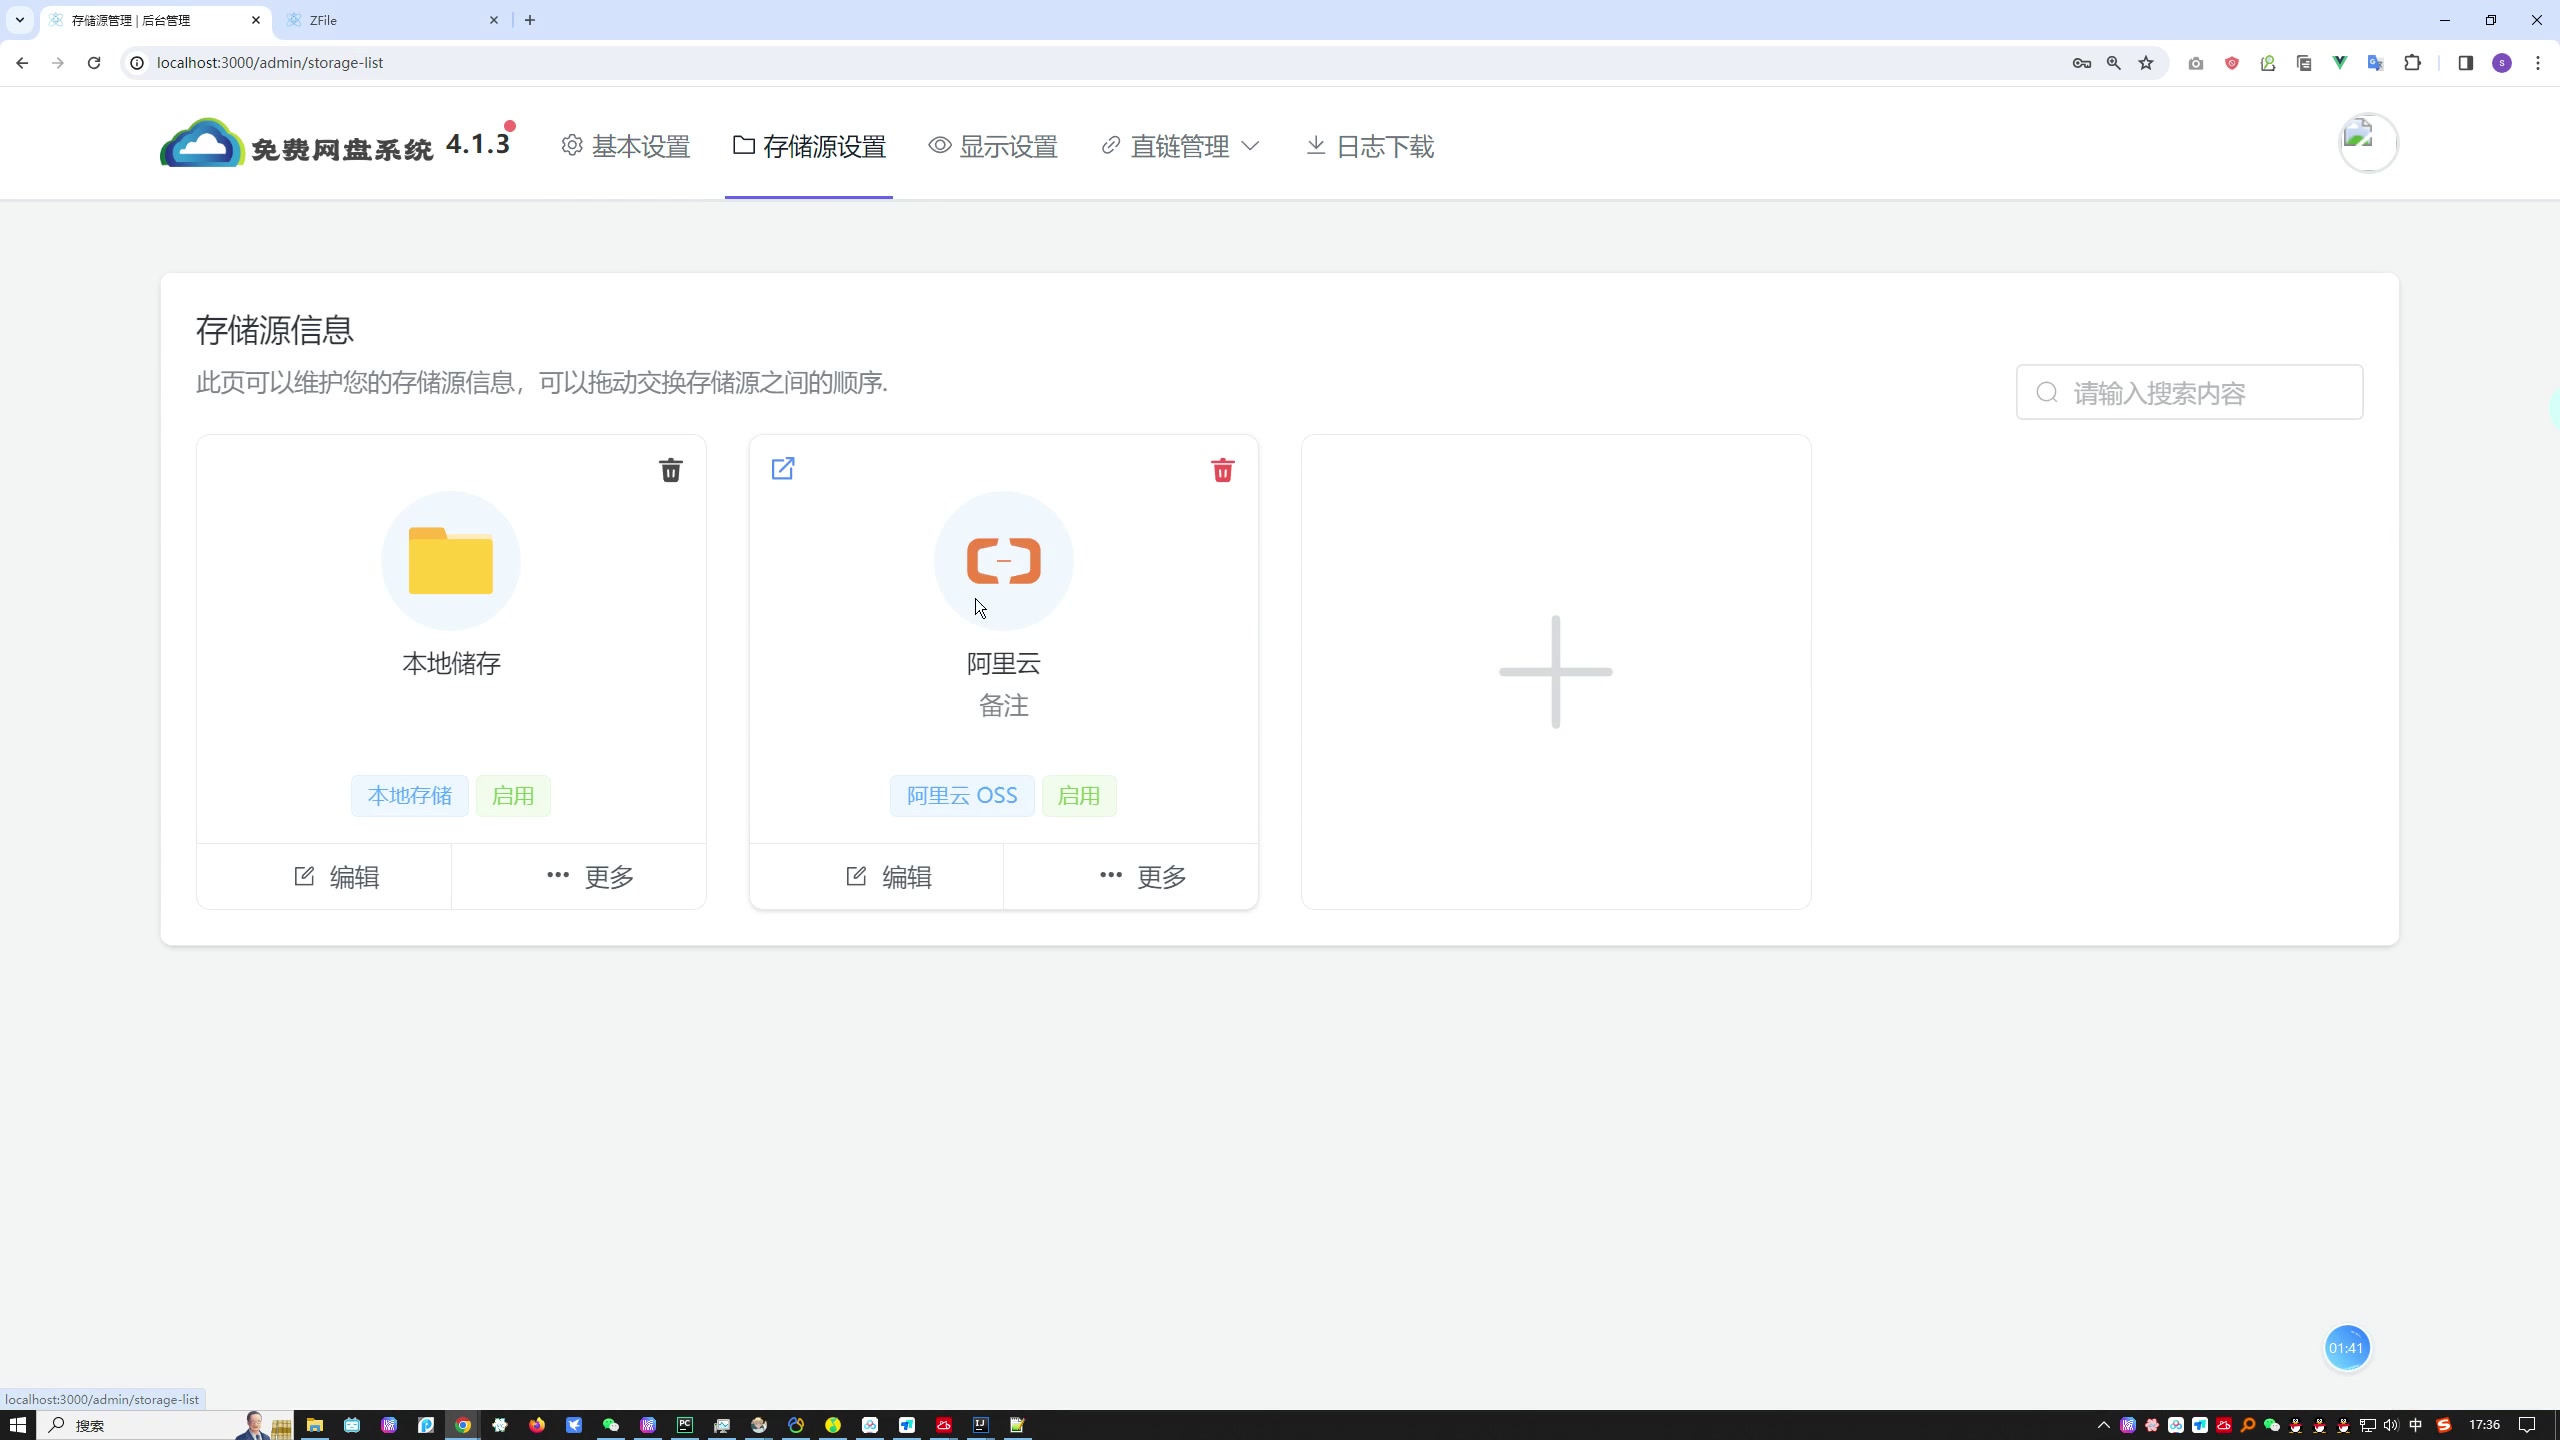Image resolution: width=2560 pixels, height=1440 pixels.
Task: Open 阿里云 storage via external link icon
Action: click(783, 468)
